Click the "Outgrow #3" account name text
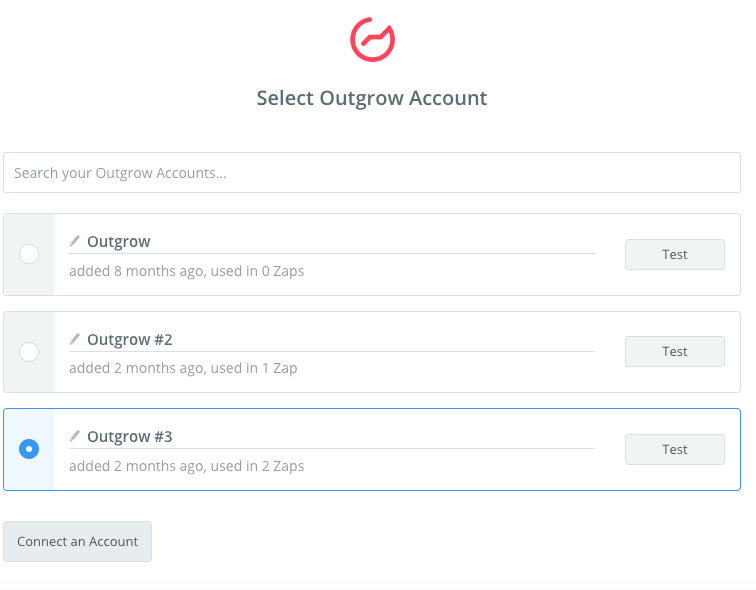The height and width of the screenshot is (590, 756). click(130, 436)
